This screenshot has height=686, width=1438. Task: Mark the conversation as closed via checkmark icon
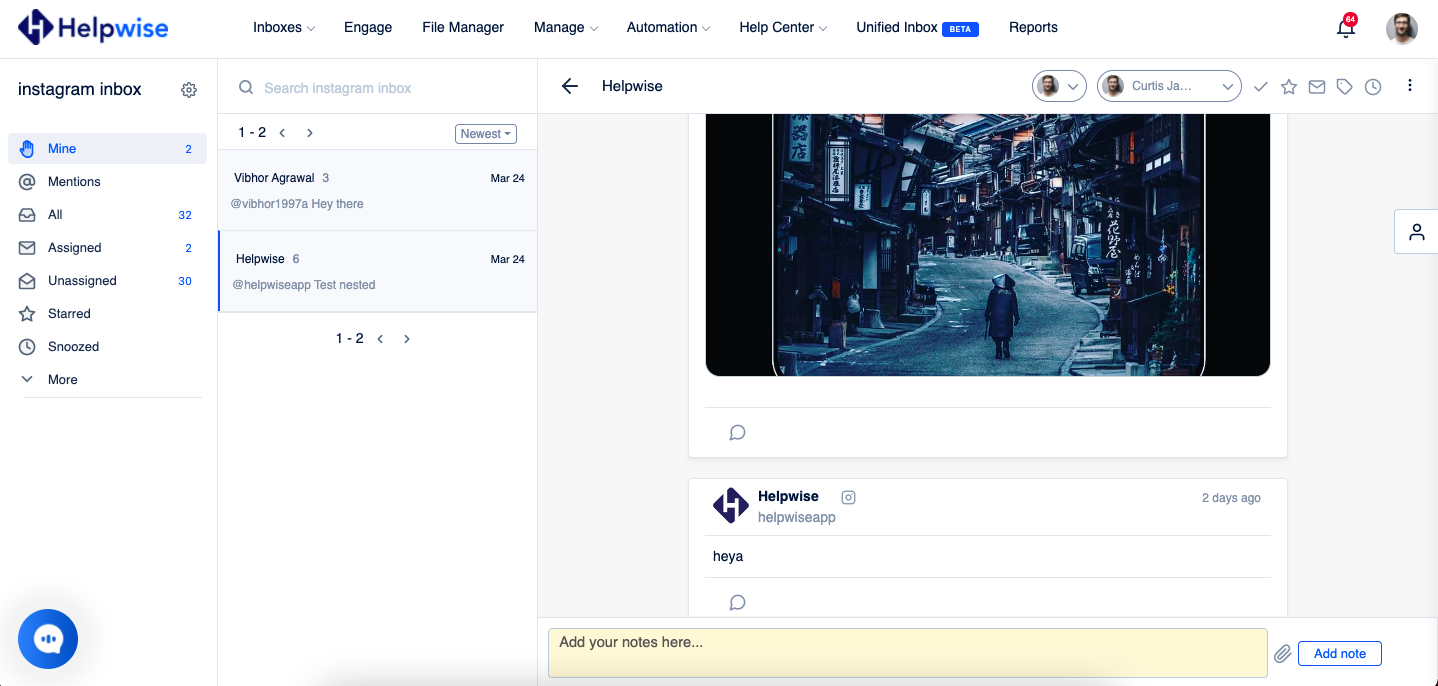coord(1260,86)
